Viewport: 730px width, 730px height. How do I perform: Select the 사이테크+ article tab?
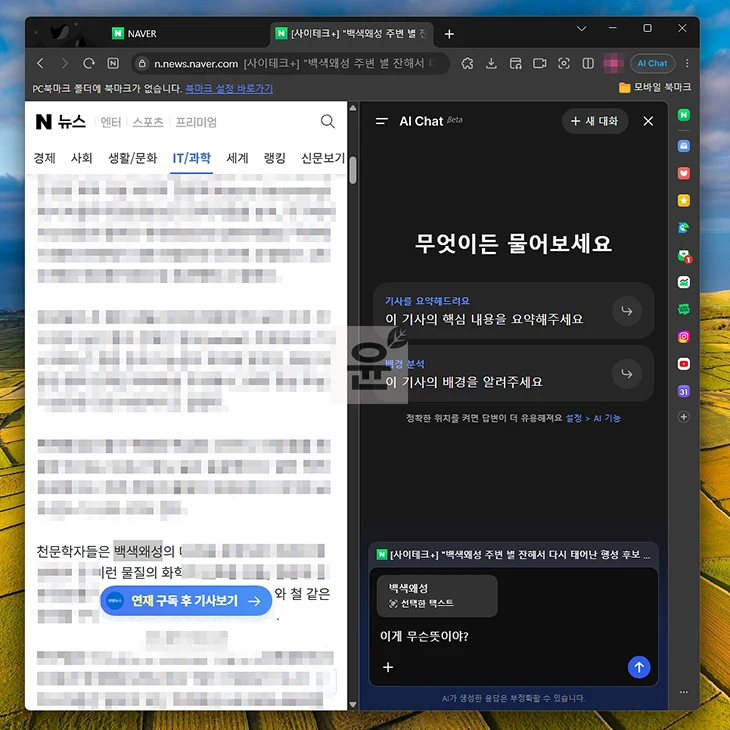[x=351, y=34]
